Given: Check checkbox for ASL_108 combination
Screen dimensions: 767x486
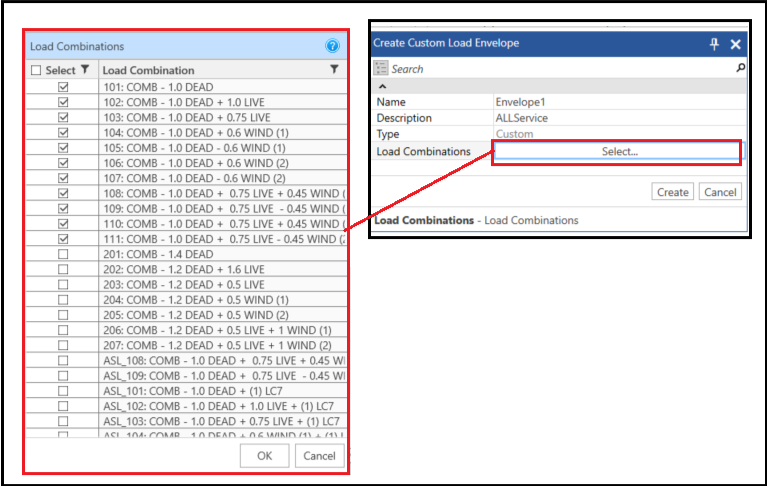Looking at the screenshot, I should click(x=63, y=360).
